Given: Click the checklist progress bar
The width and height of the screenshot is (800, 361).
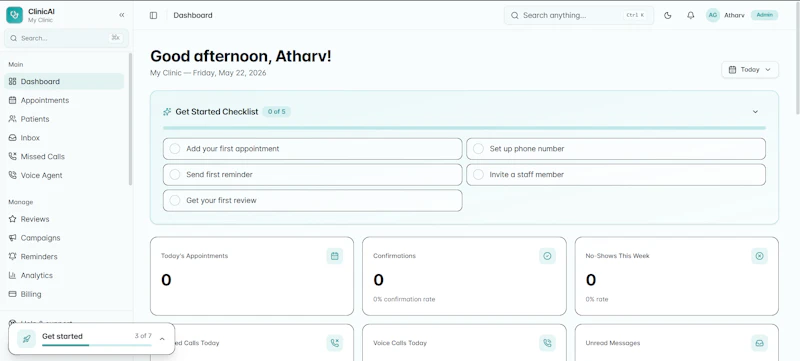Looking at the screenshot, I should pyautogui.click(x=464, y=128).
